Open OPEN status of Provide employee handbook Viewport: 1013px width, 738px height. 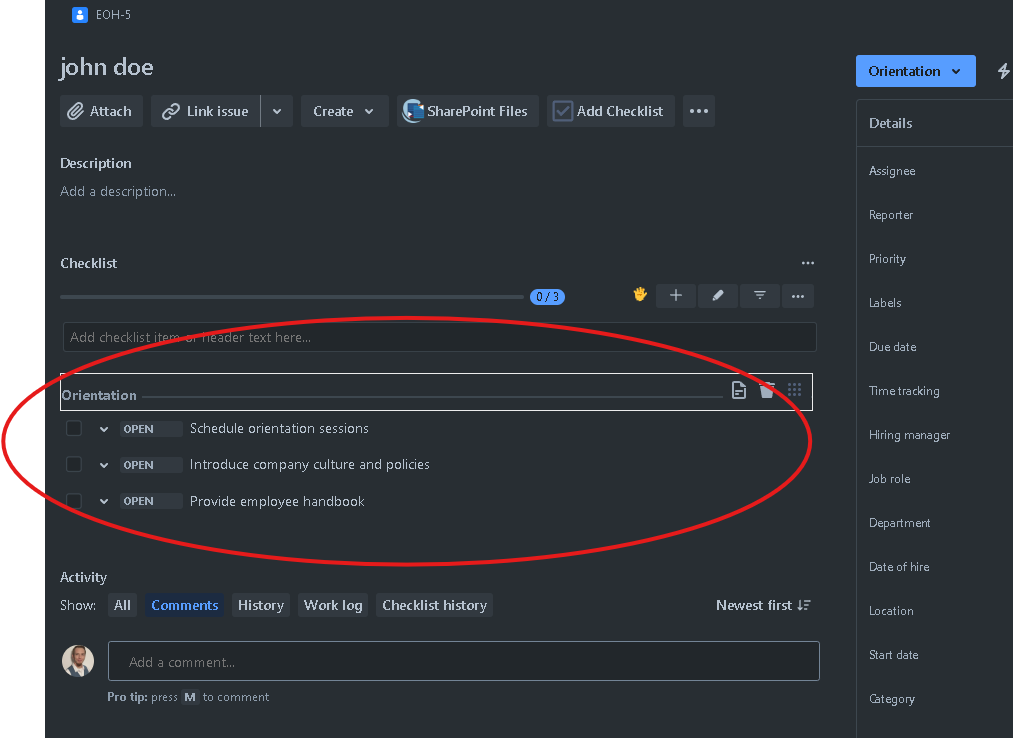tap(151, 501)
